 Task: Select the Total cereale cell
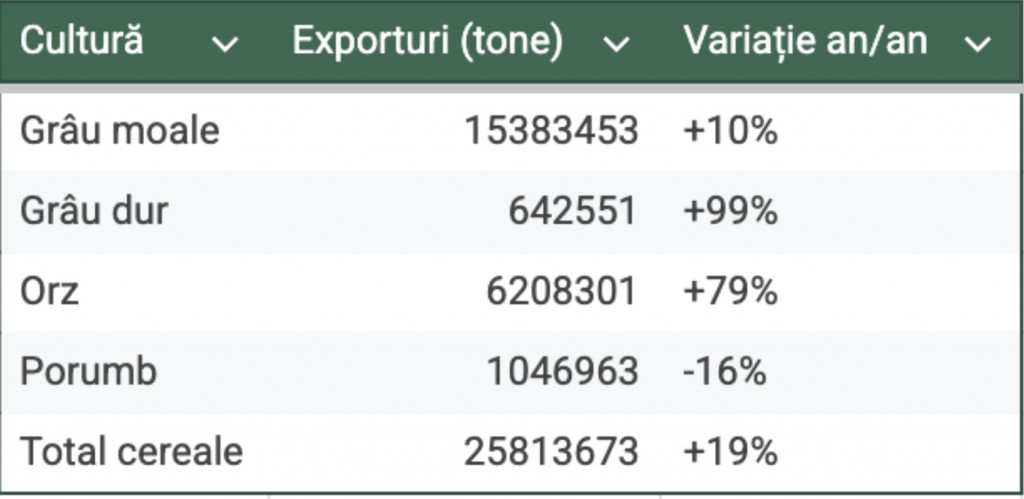[x=131, y=452]
